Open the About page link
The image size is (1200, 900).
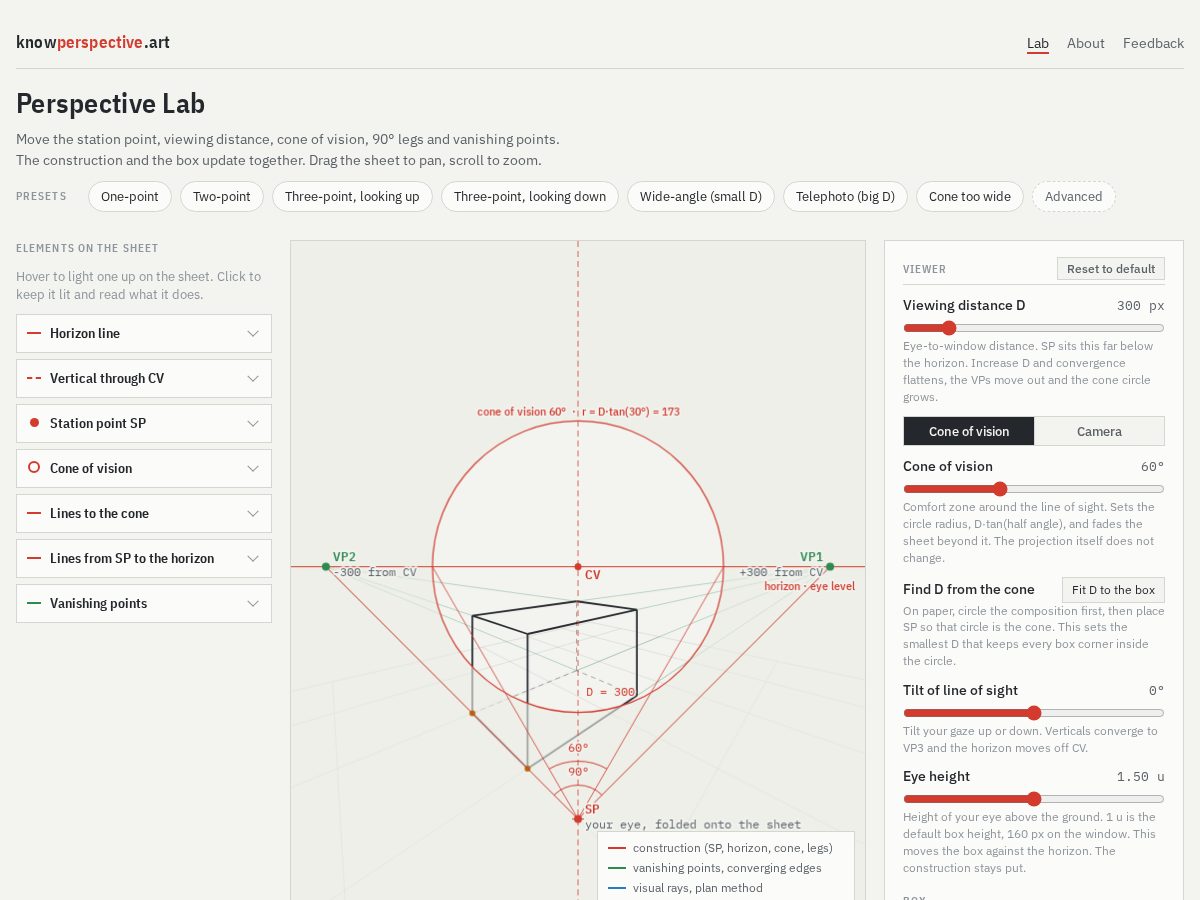(x=1085, y=43)
